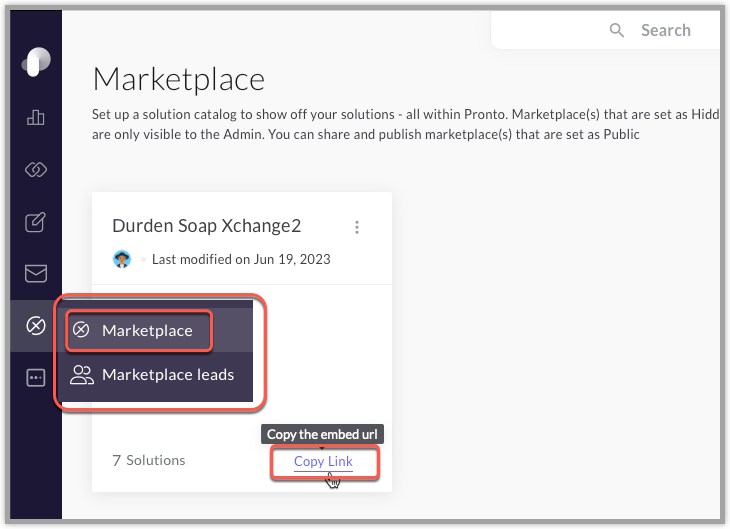Screen dimensions: 730x529
Task: Click the magnifying glass search icon
Action: 617,30
